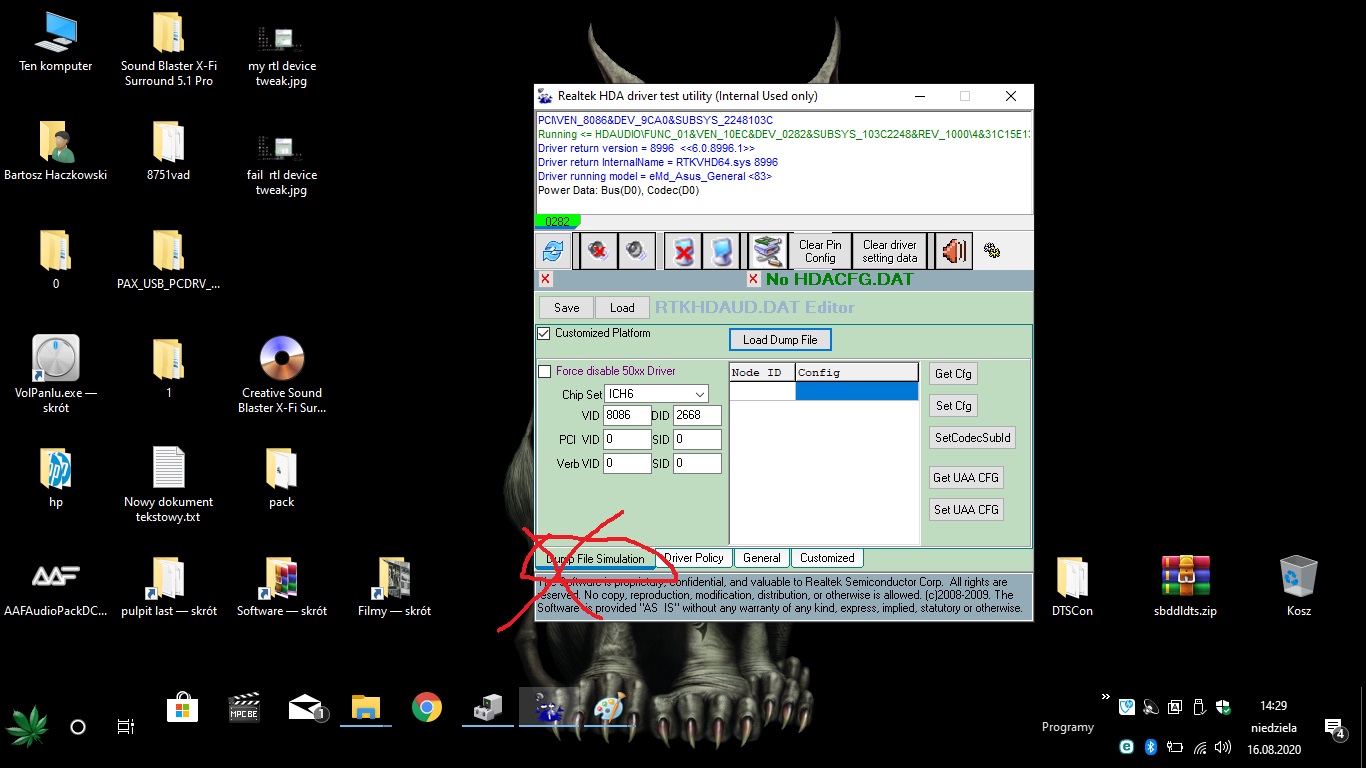The image size is (1366, 768).
Task: Click 'Driver running model = eMd_Asus_General' log line
Action: pyautogui.click(x=654, y=176)
